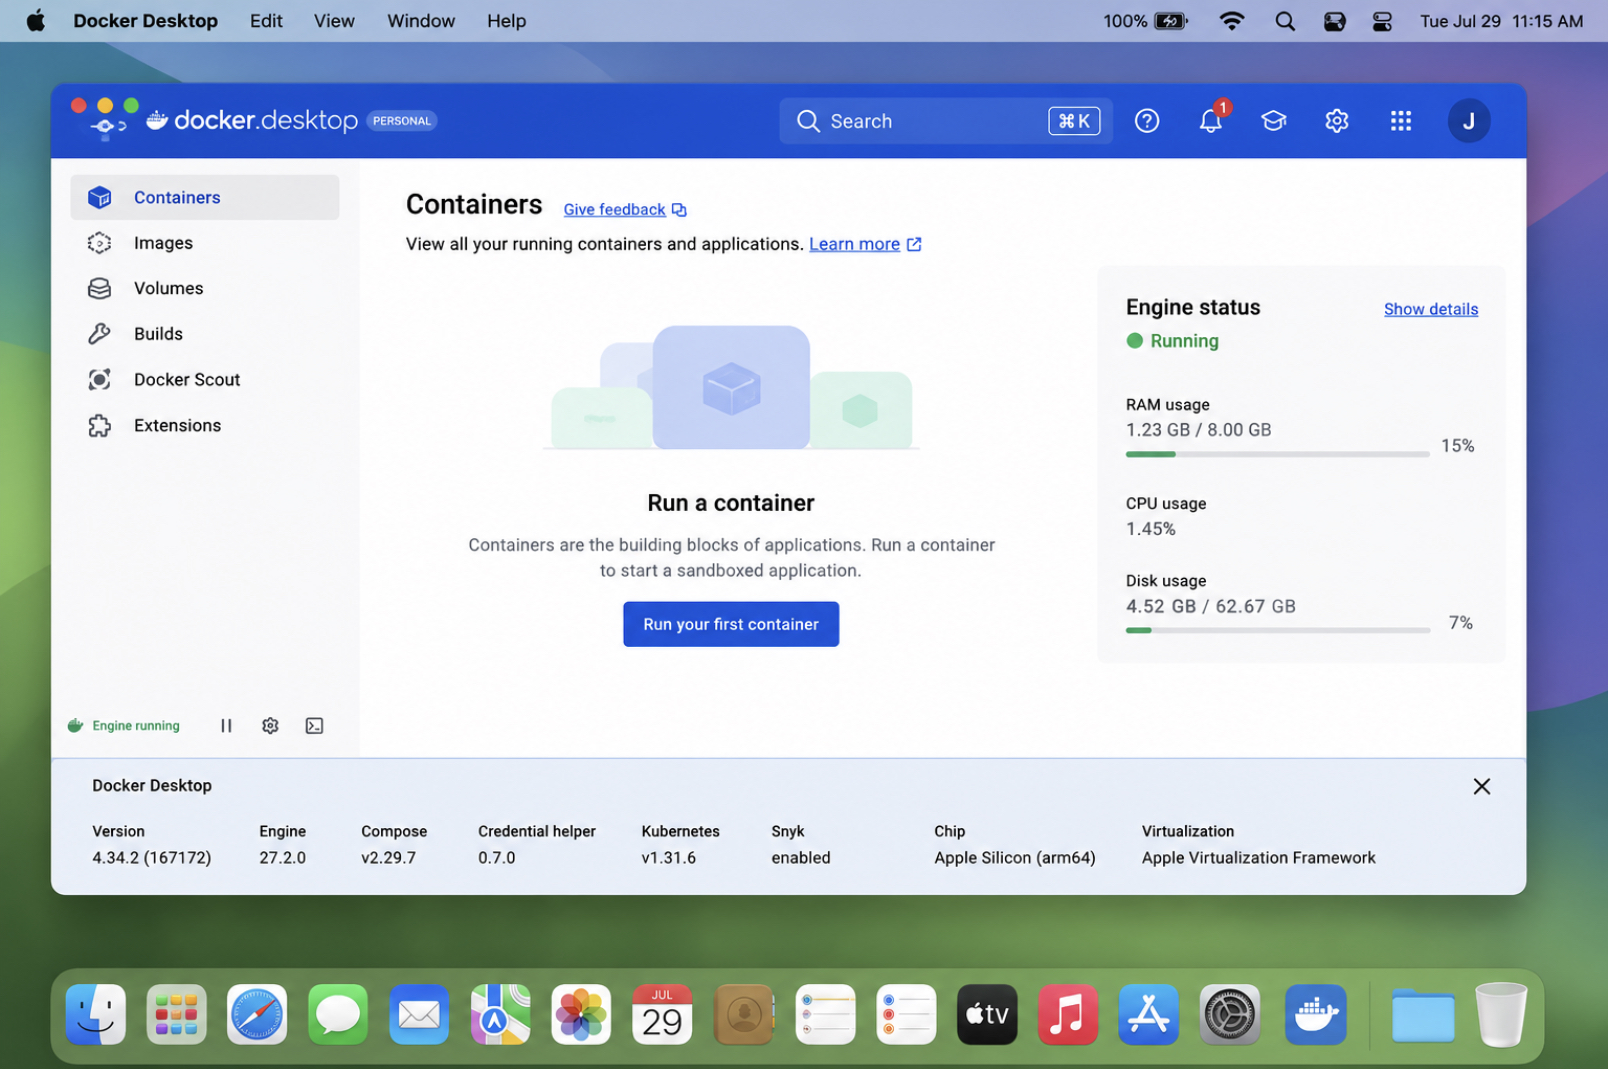
Task: Click RAM value 1.23 GB / 8.00 GB
Action: [x=1199, y=430]
